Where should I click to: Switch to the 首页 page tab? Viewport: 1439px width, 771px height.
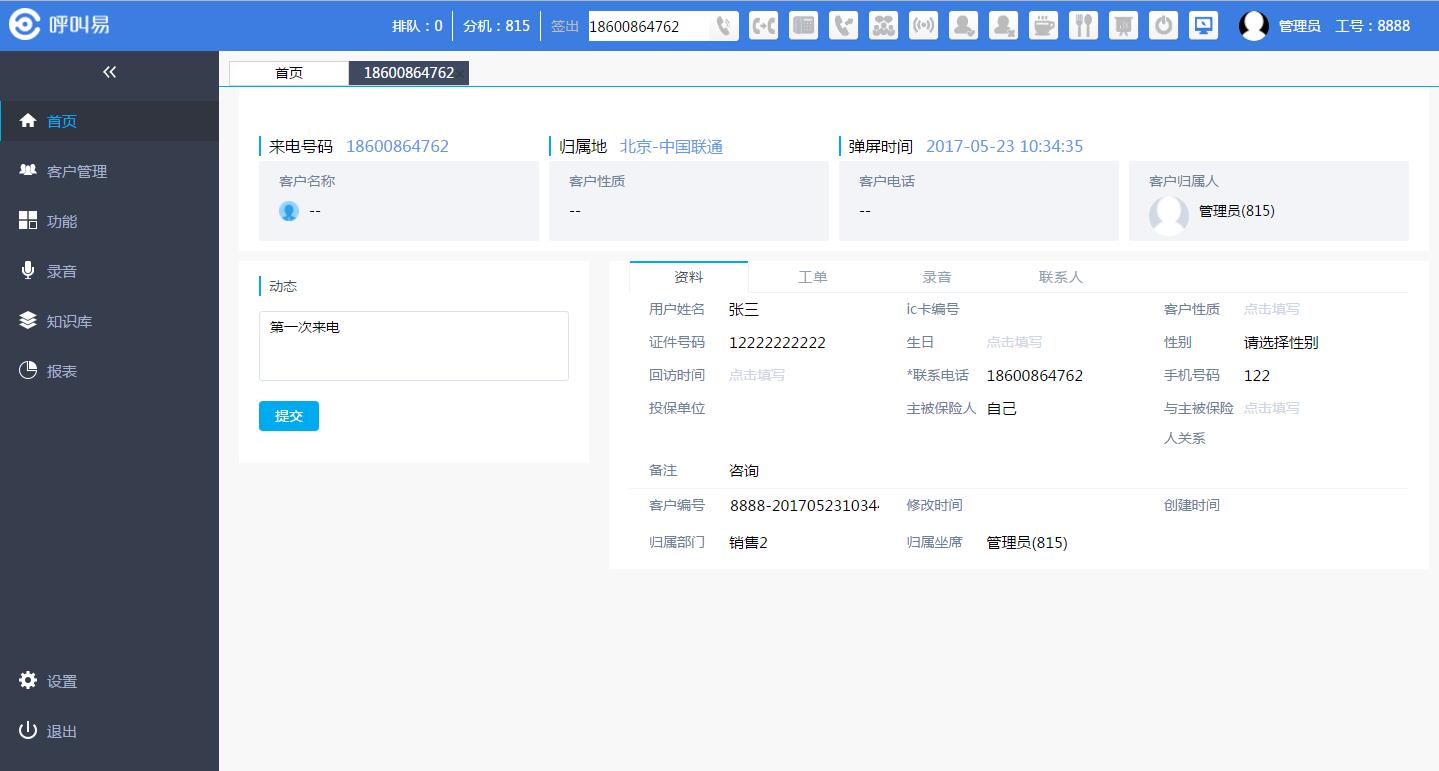(x=289, y=73)
